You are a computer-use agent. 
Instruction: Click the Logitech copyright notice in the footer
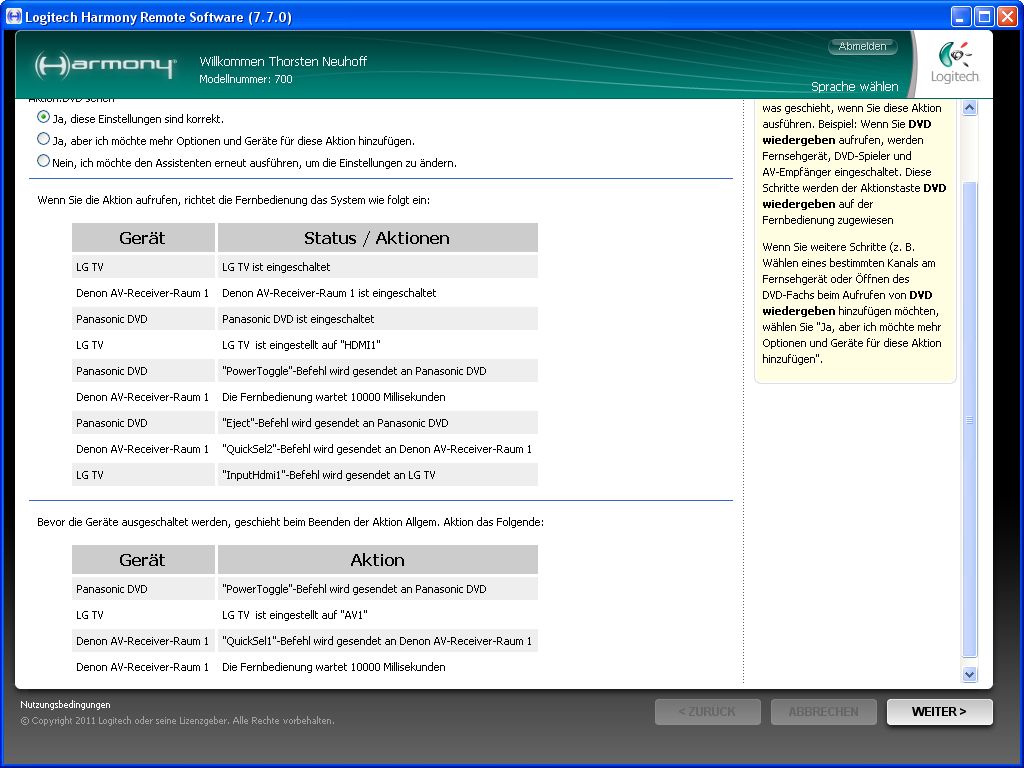tap(178, 720)
